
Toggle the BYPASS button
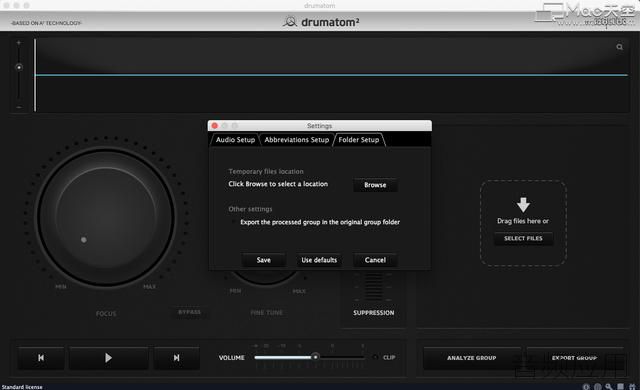(189, 312)
